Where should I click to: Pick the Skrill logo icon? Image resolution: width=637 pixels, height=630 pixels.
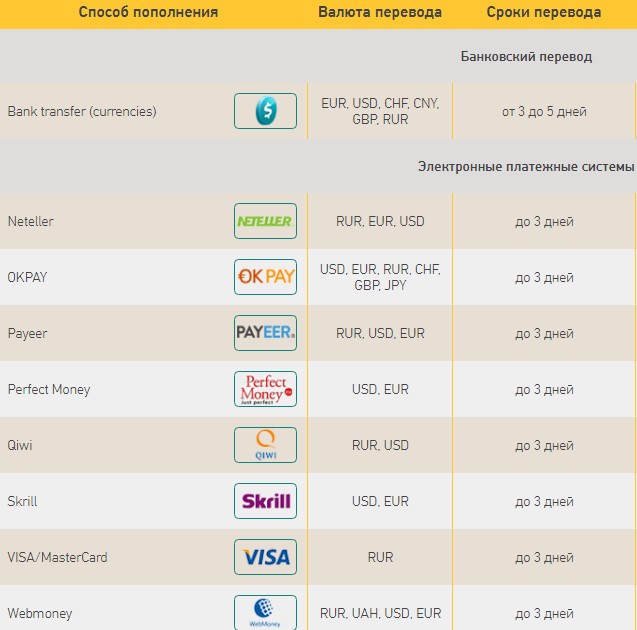[265, 501]
